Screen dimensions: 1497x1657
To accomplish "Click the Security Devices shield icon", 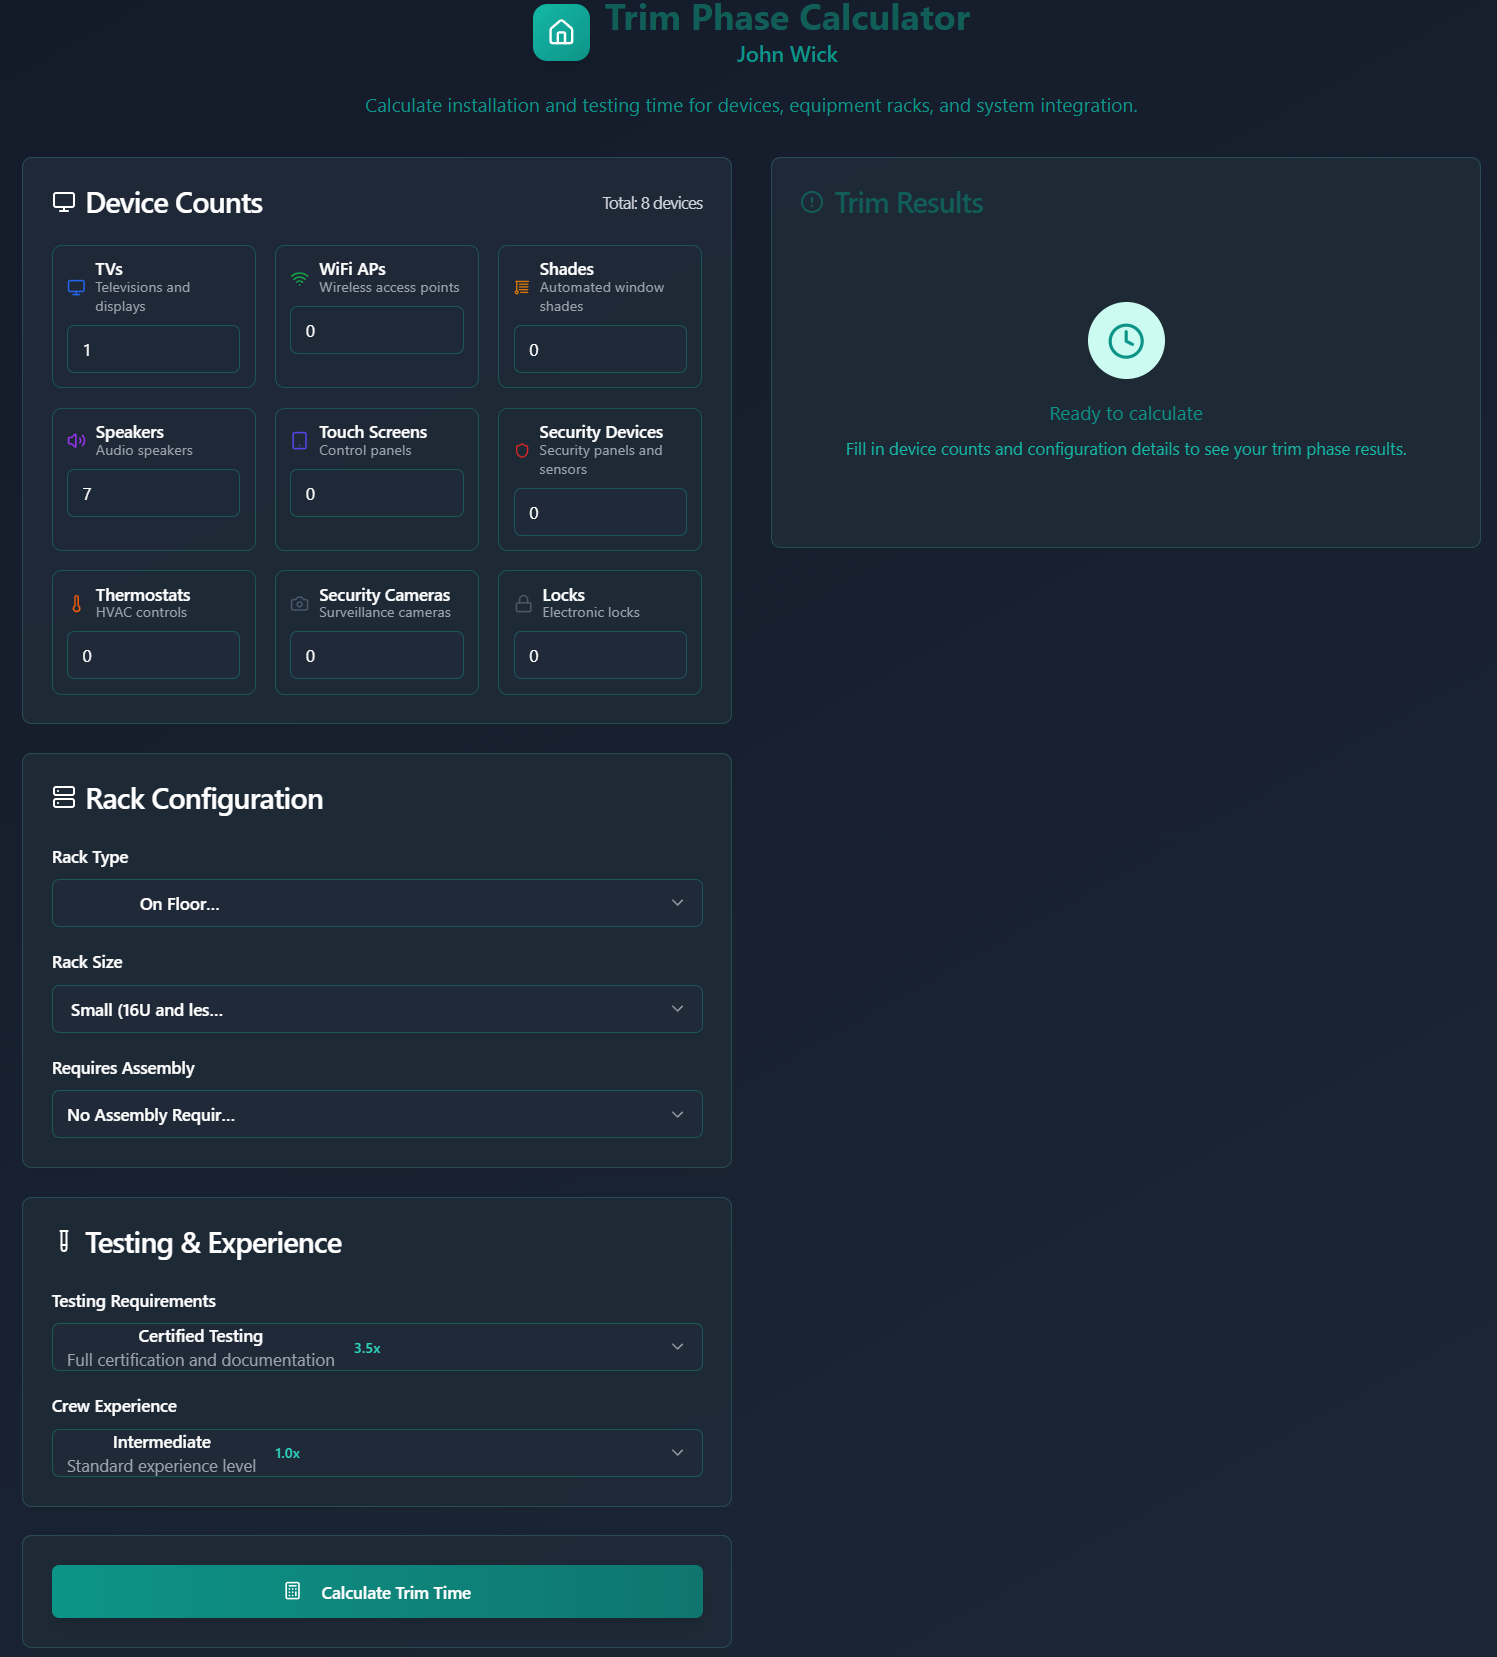I will pyautogui.click(x=521, y=451).
